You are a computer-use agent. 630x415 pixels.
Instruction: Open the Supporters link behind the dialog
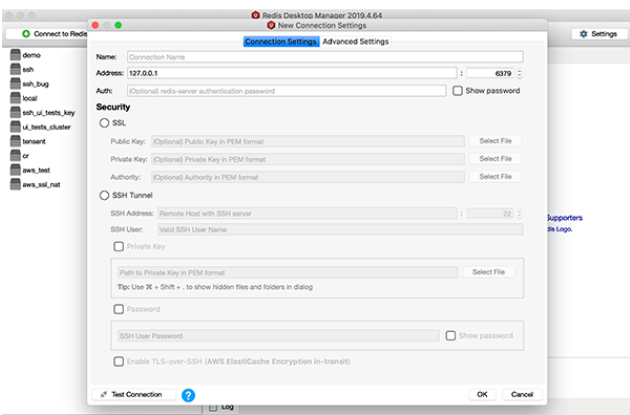point(565,218)
